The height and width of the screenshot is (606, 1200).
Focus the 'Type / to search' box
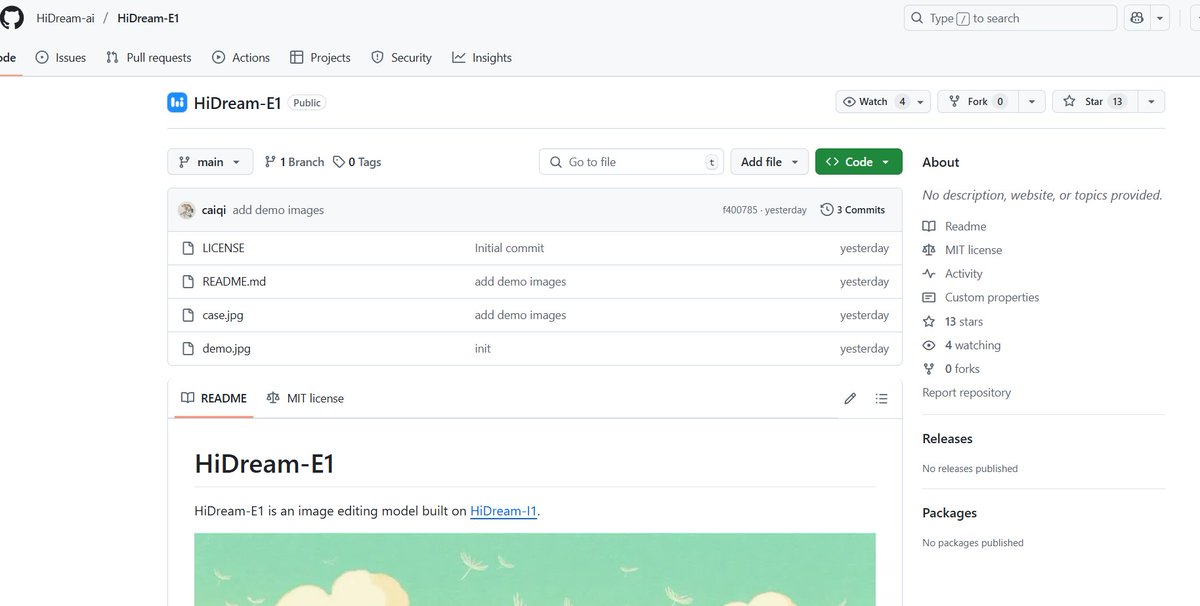(1010, 18)
